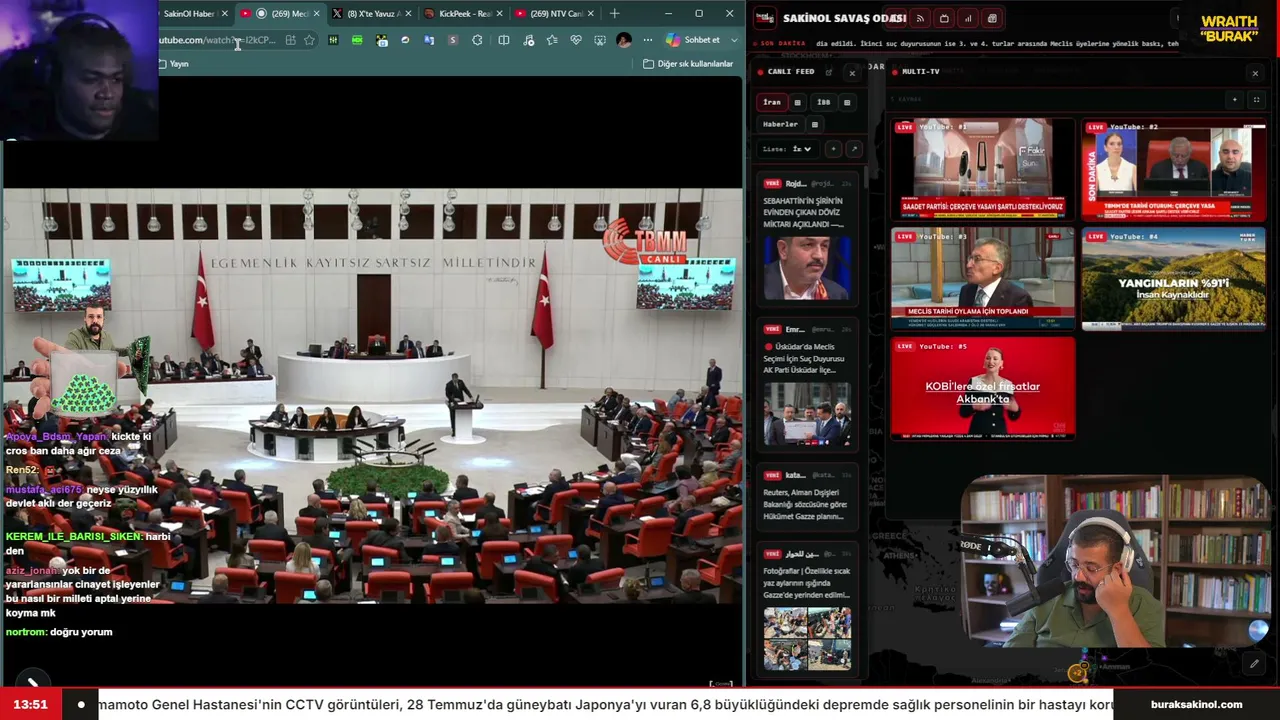
Task: Switch to the KickPeek browser tab
Action: [464, 14]
